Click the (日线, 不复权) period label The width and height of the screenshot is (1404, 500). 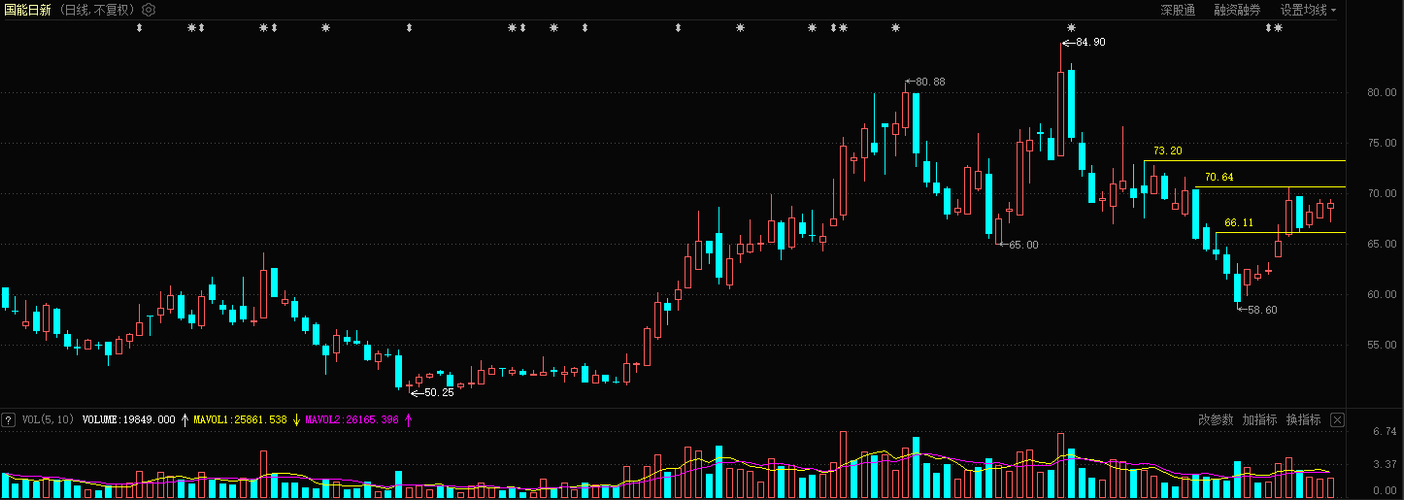pyautogui.click(x=97, y=10)
